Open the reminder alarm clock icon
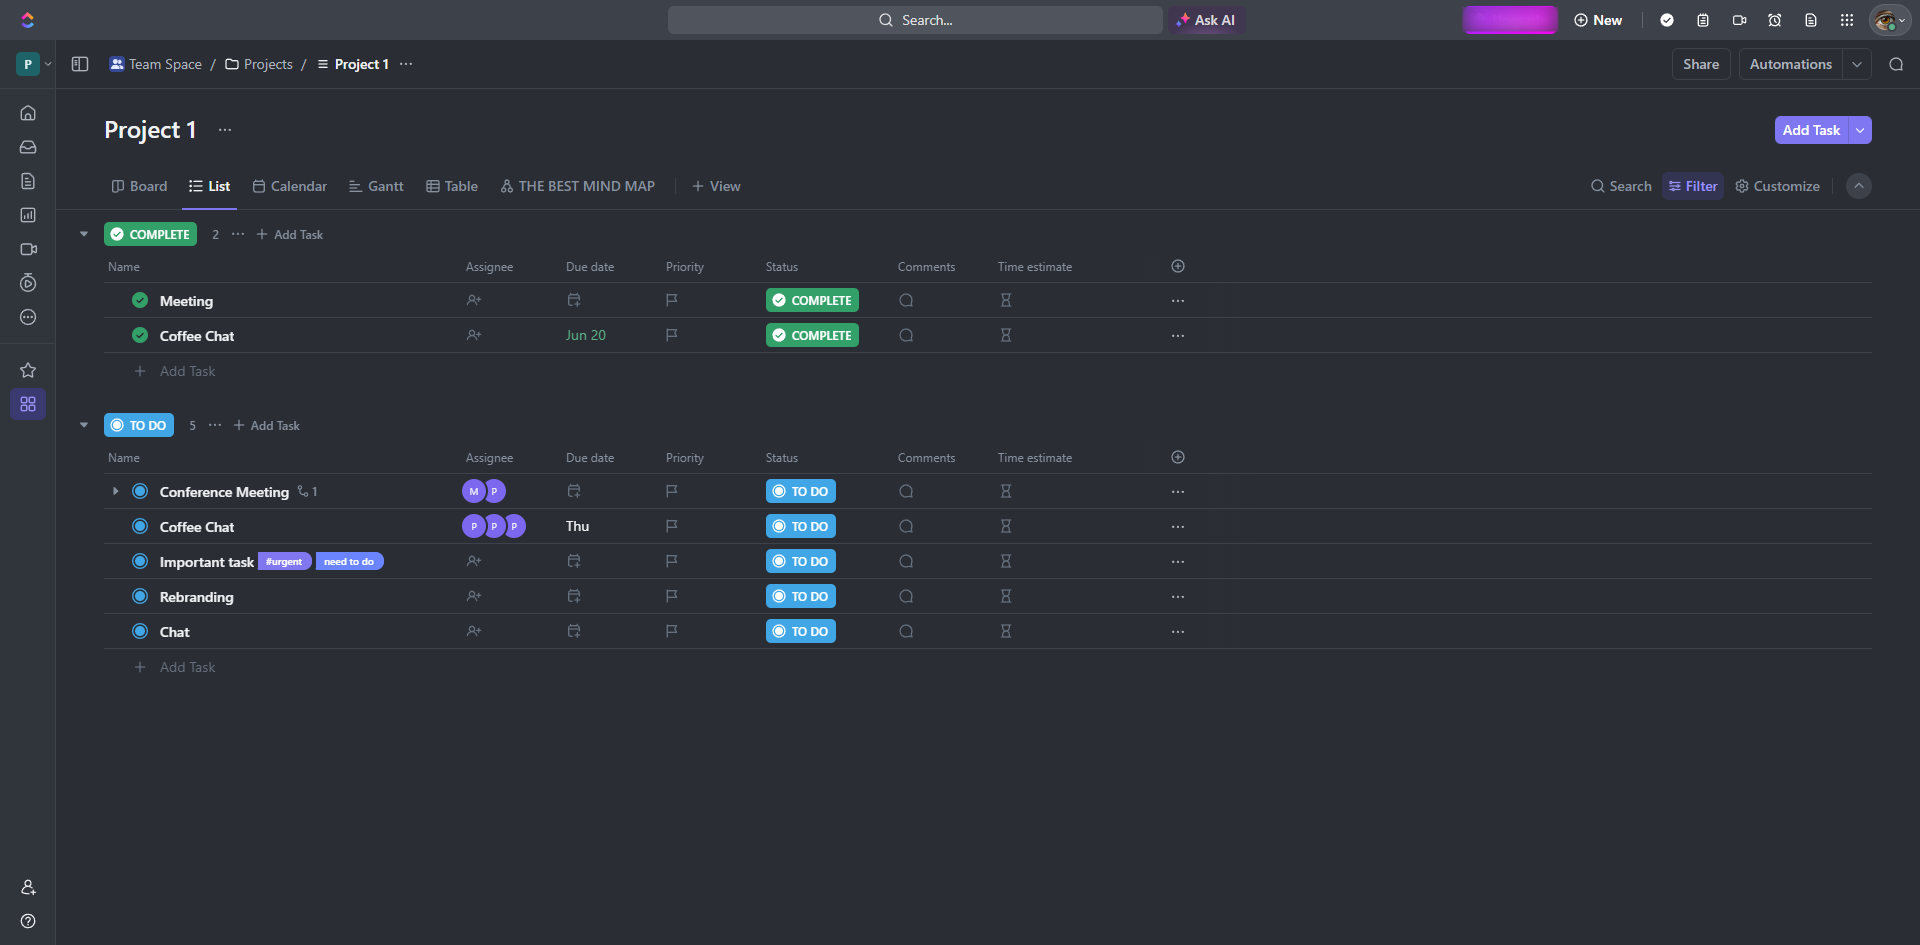The image size is (1920, 945). [x=1775, y=20]
